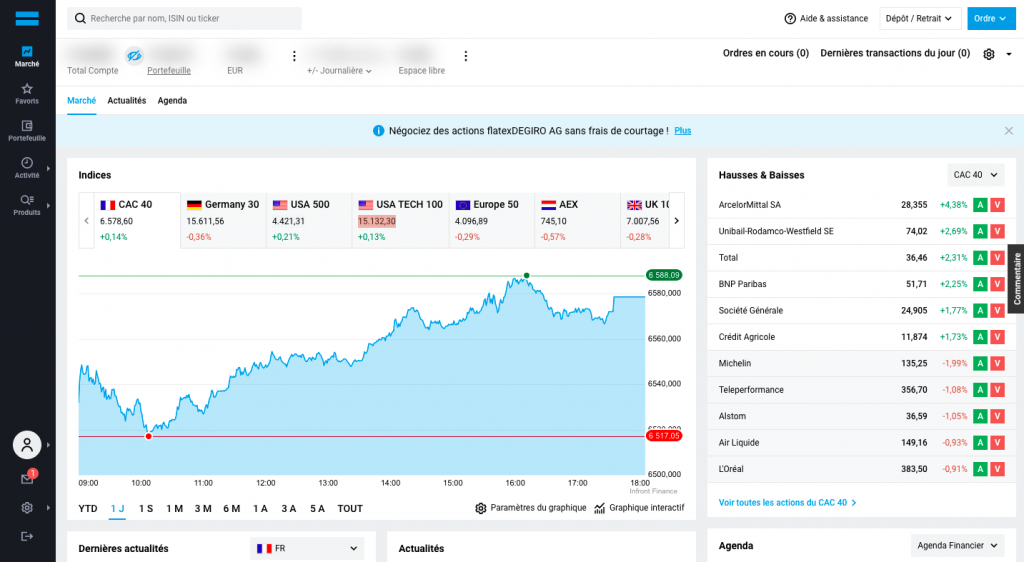
Task: Select the CAC 40 index card
Action: (x=137, y=220)
